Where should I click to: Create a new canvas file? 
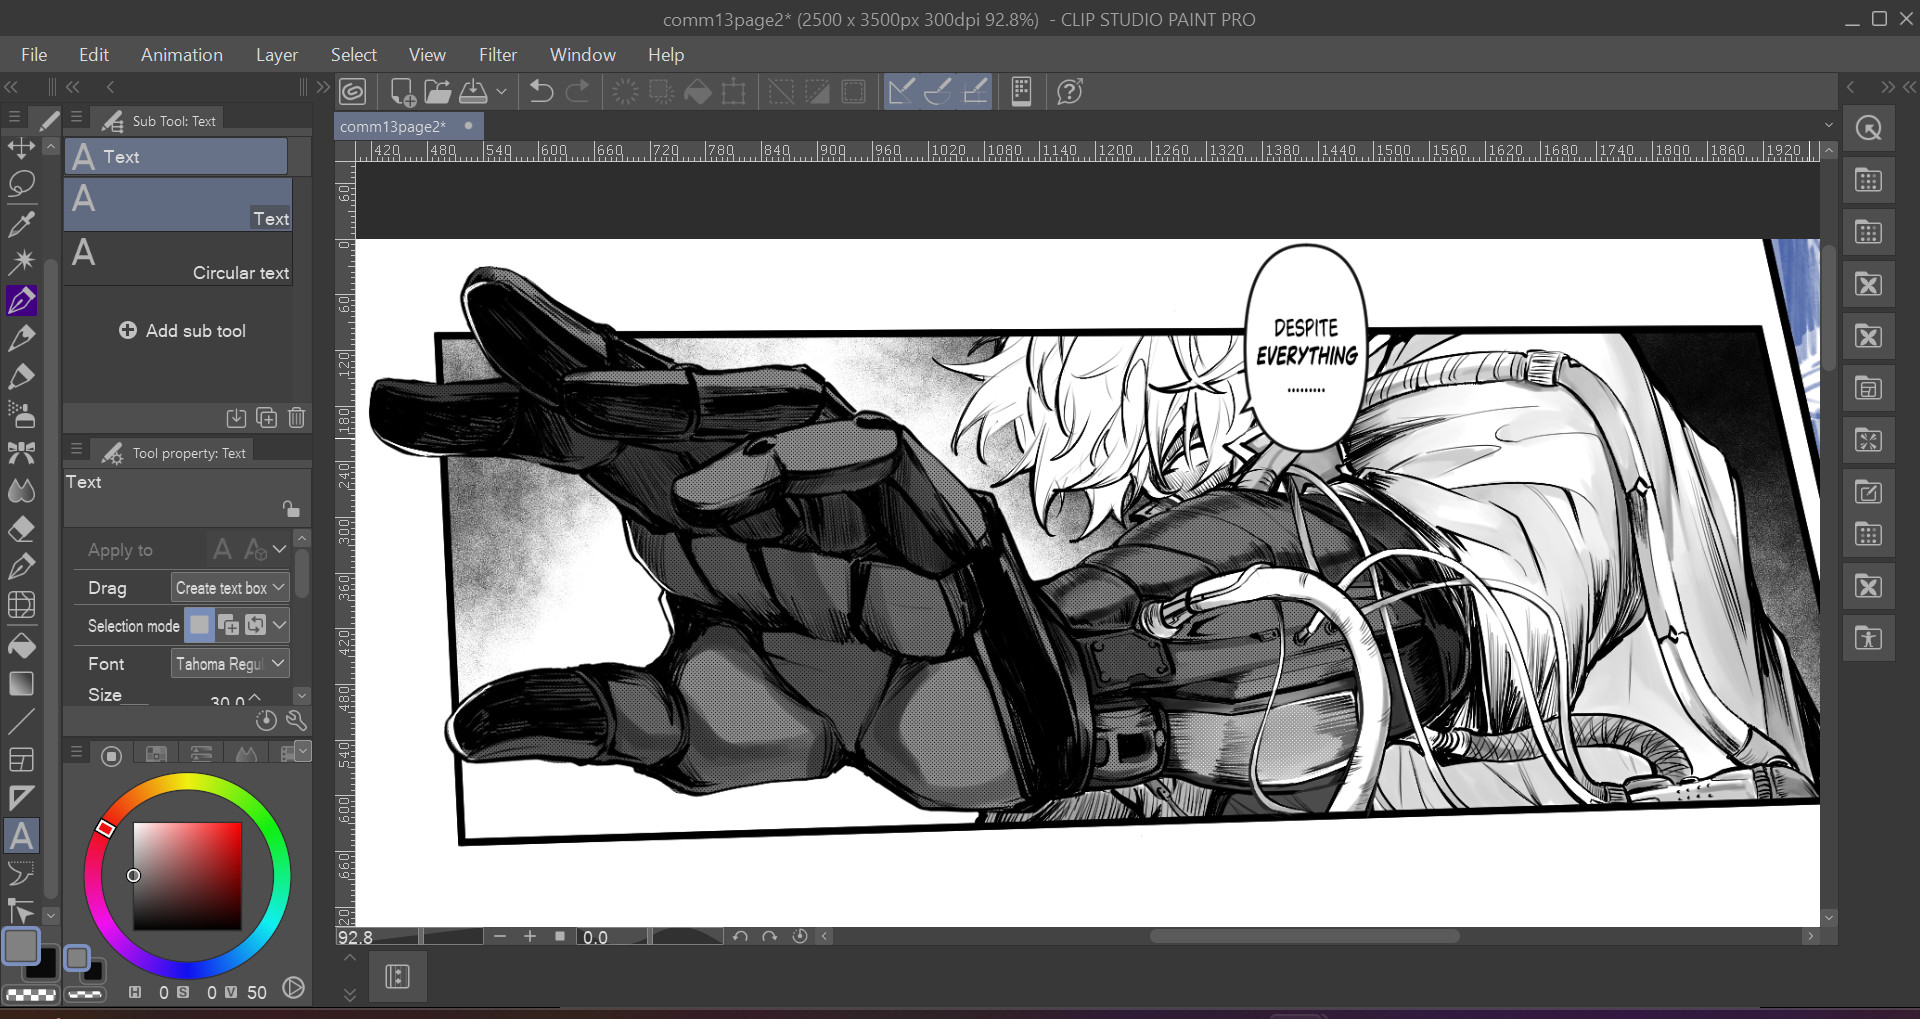[x=402, y=92]
